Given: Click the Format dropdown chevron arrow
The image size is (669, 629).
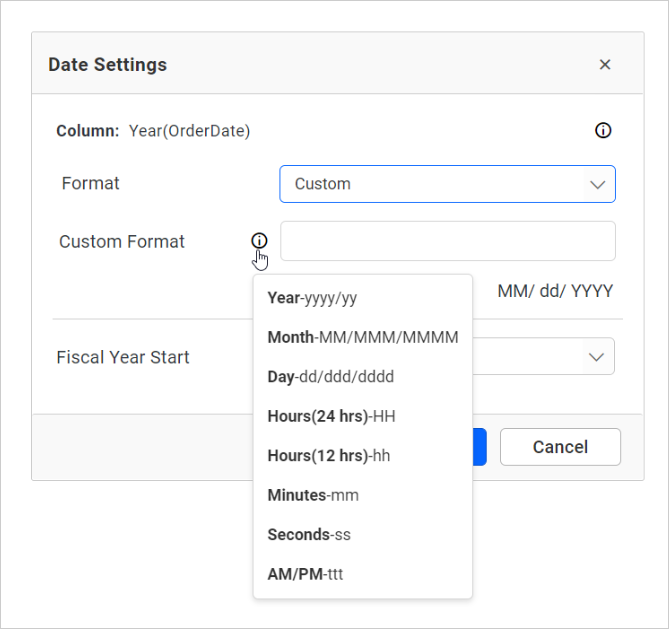Looking at the screenshot, I should point(597,185).
